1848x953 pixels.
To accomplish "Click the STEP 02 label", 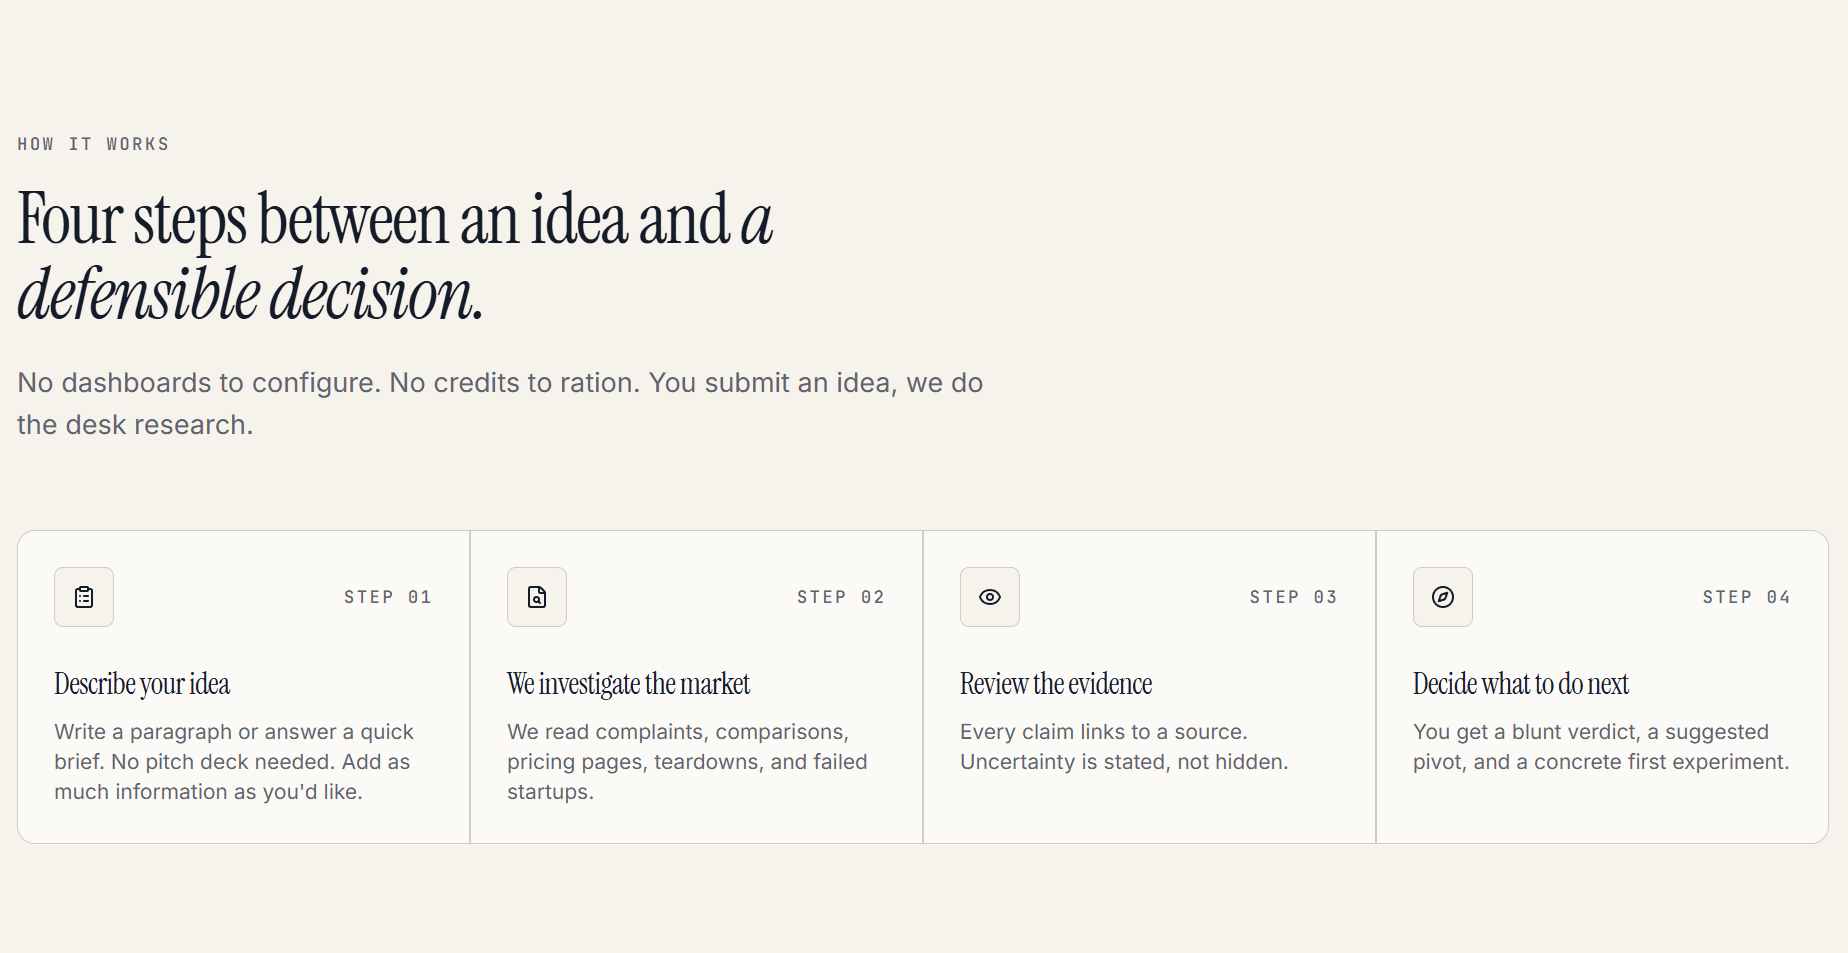I will coord(841,597).
